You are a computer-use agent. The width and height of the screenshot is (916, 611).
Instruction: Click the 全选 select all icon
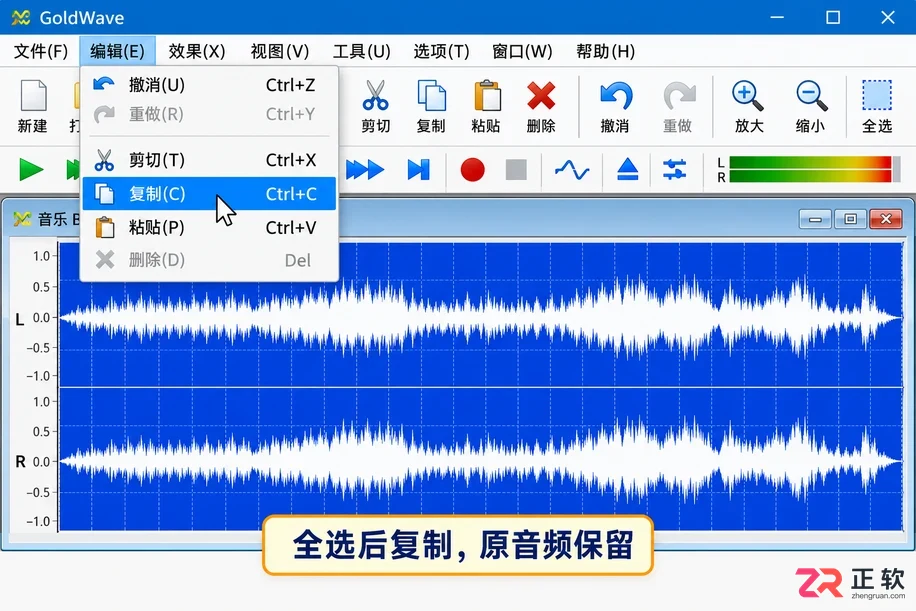tap(877, 106)
